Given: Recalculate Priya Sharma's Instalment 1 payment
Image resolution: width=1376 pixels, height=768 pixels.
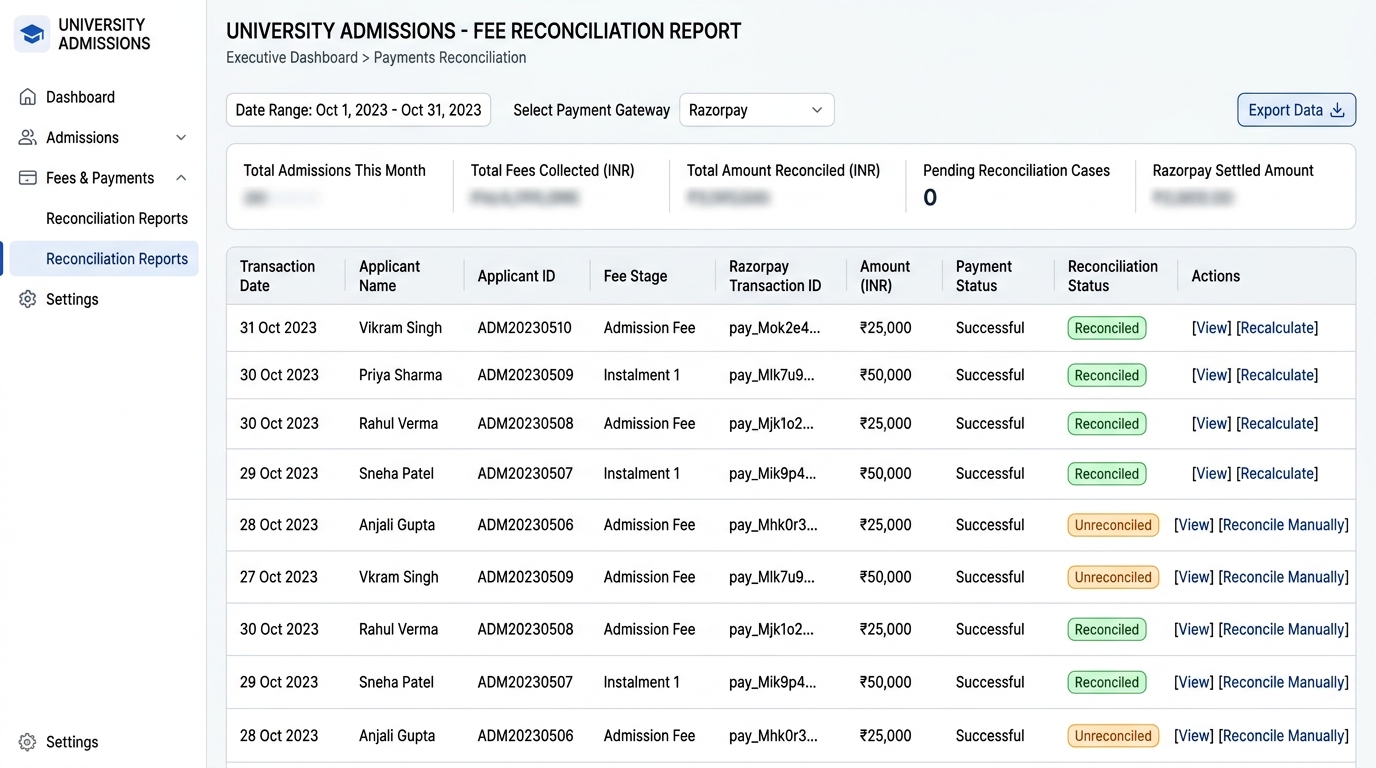Looking at the screenshot, I should pos(1277,375).
